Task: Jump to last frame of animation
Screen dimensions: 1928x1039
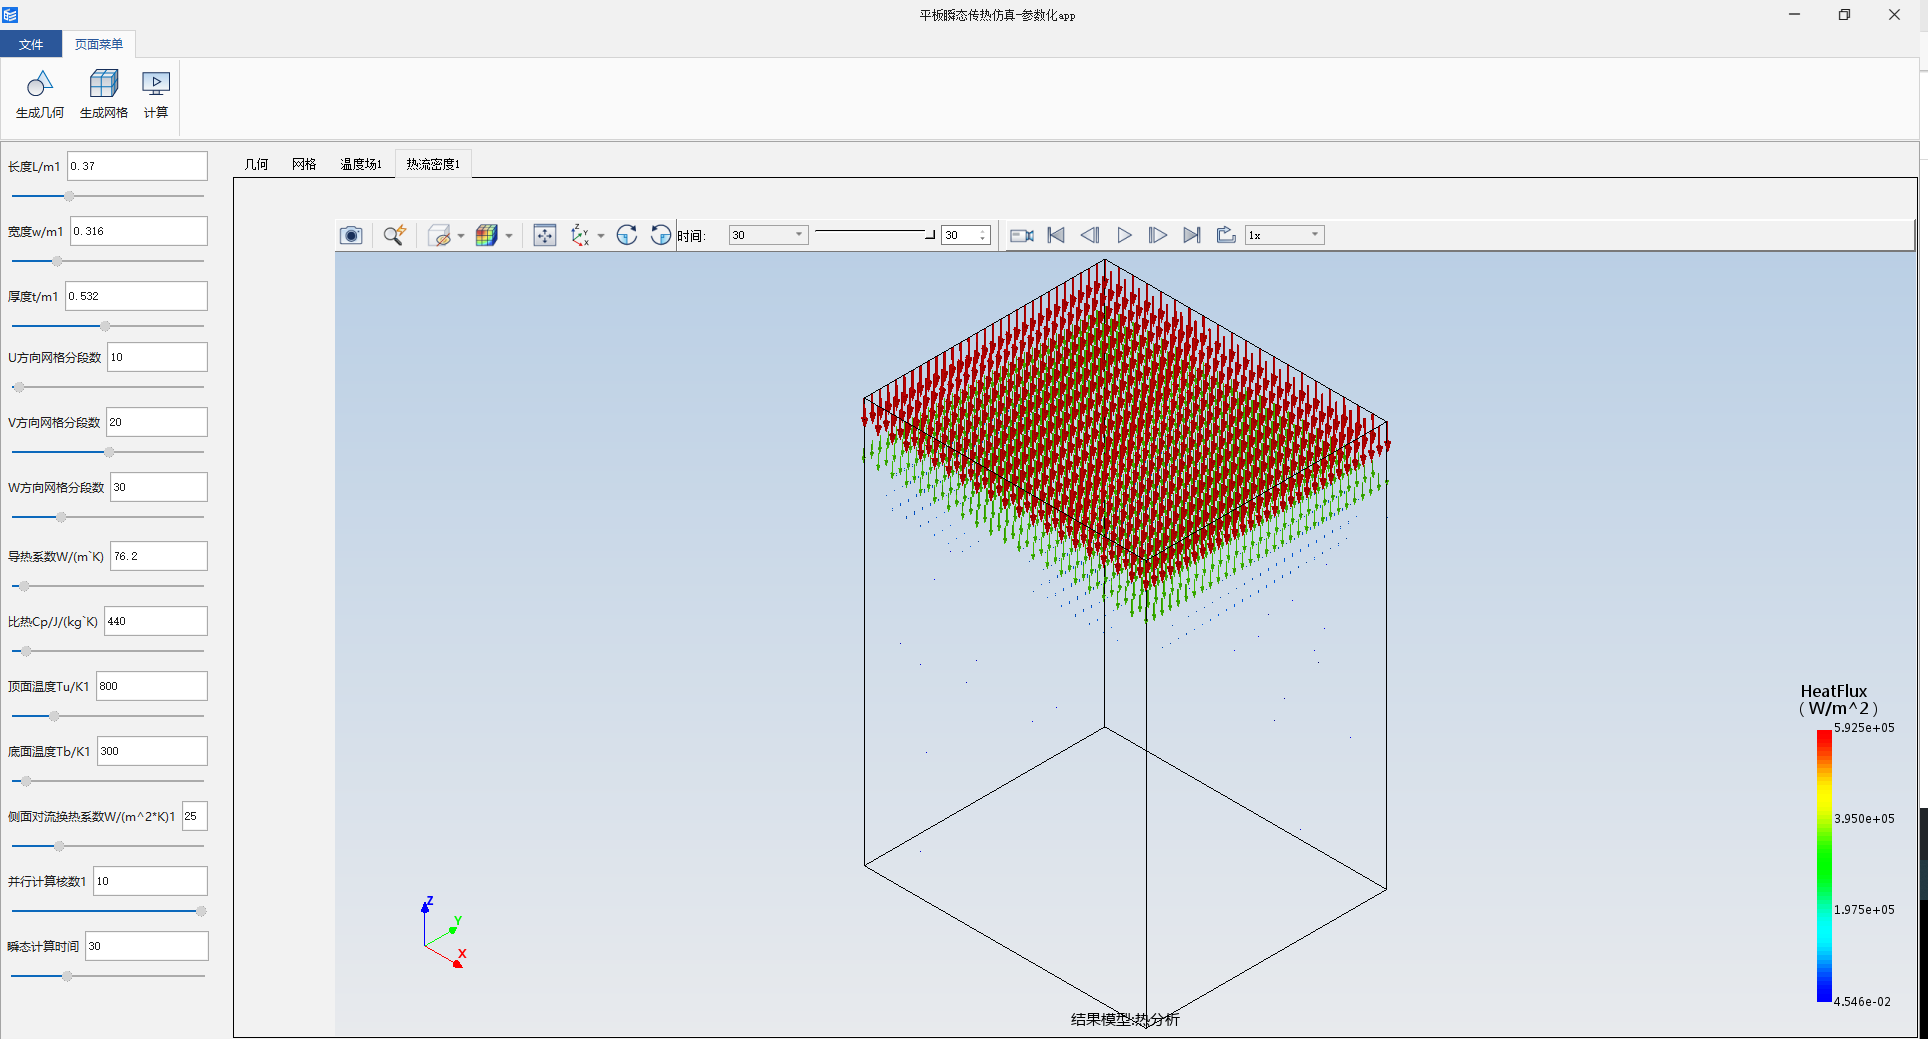Action: click(x=1192, y=235)
